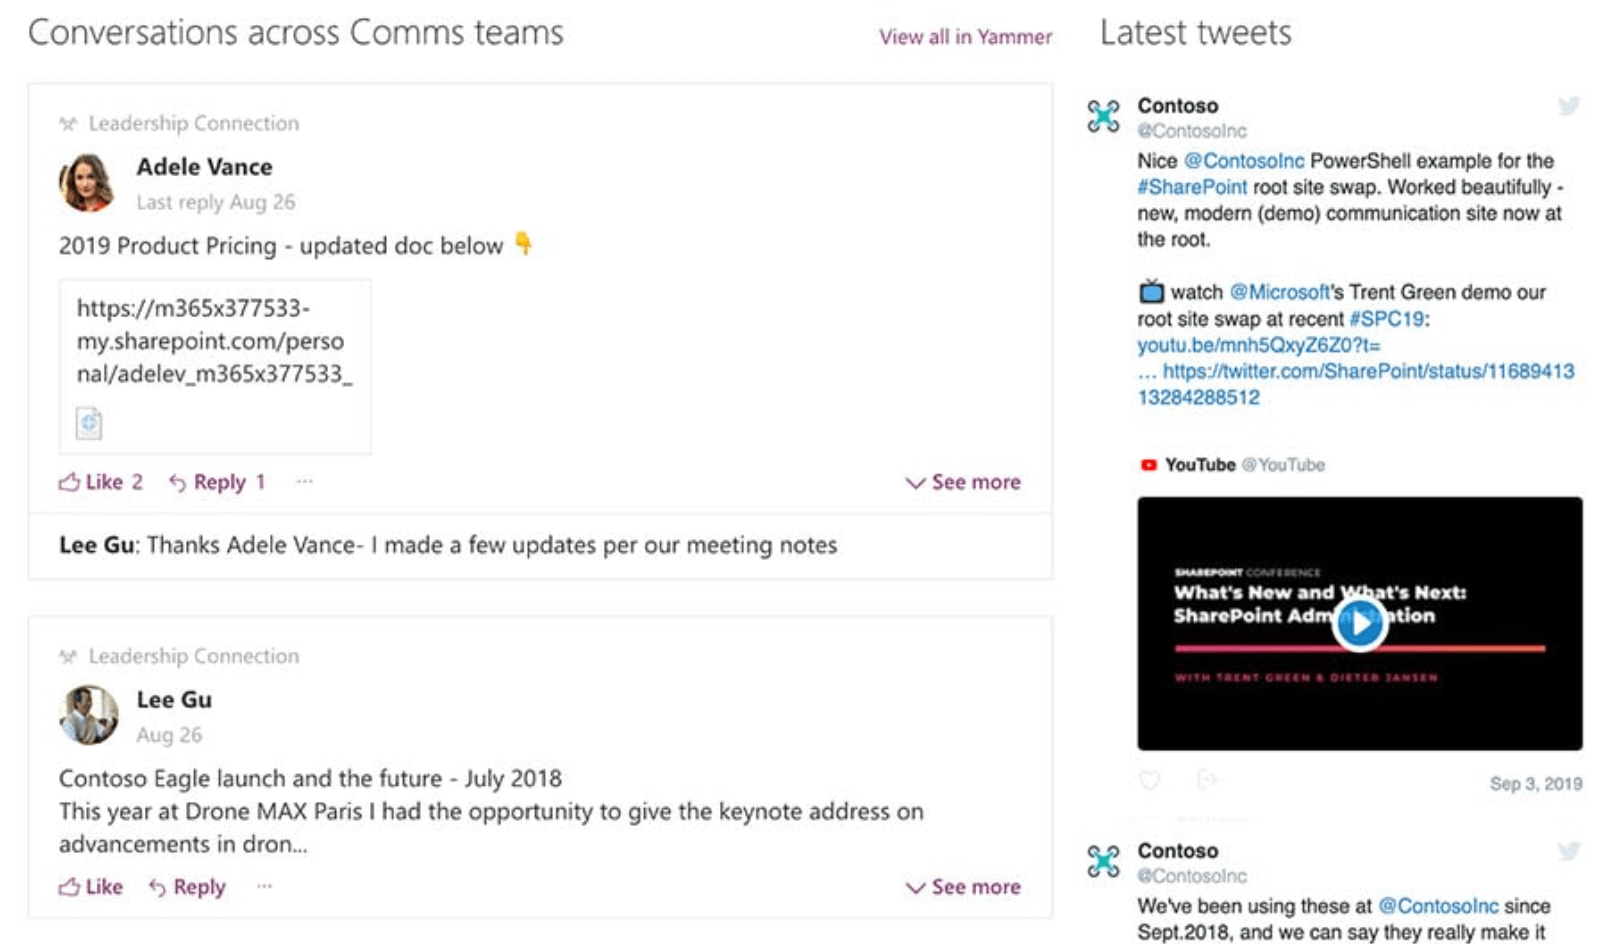1608x944 pixels.
Task: Click Twitter bird icon on first Contoso tweet
Action: pos(1569,105)
